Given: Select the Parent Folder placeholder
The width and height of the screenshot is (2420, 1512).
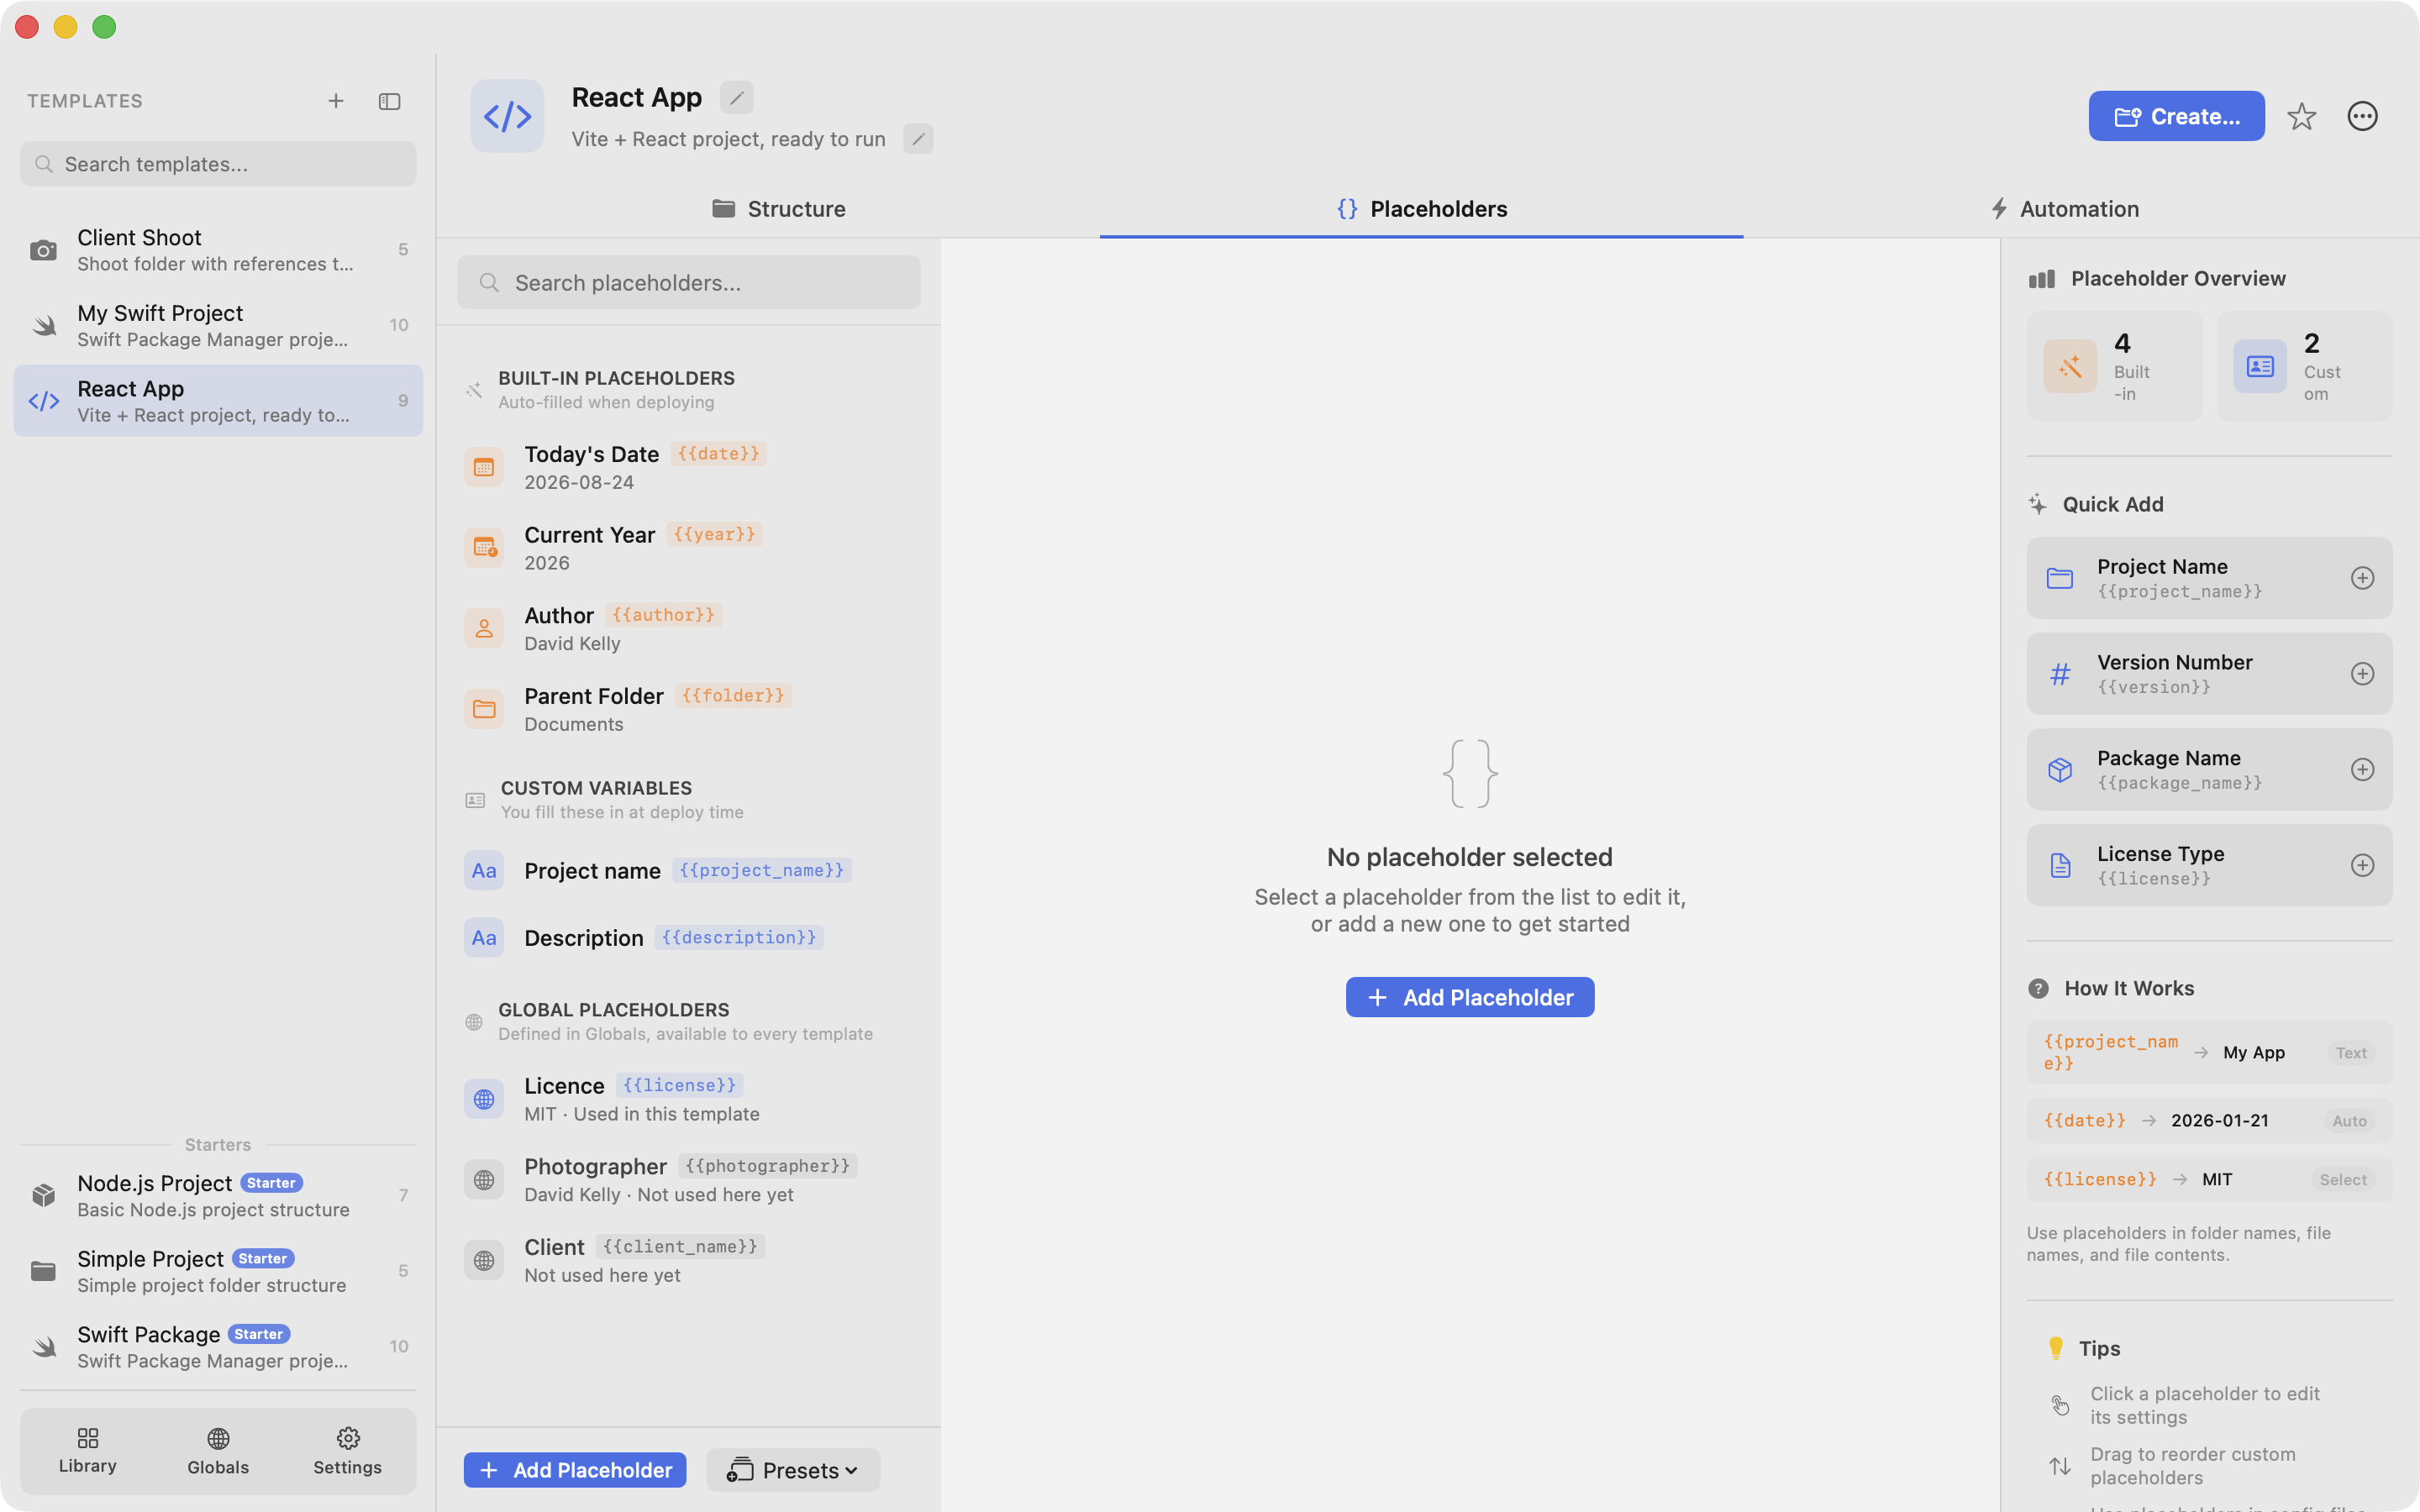Looking at the screenshot, I should (x=688, y=709).
